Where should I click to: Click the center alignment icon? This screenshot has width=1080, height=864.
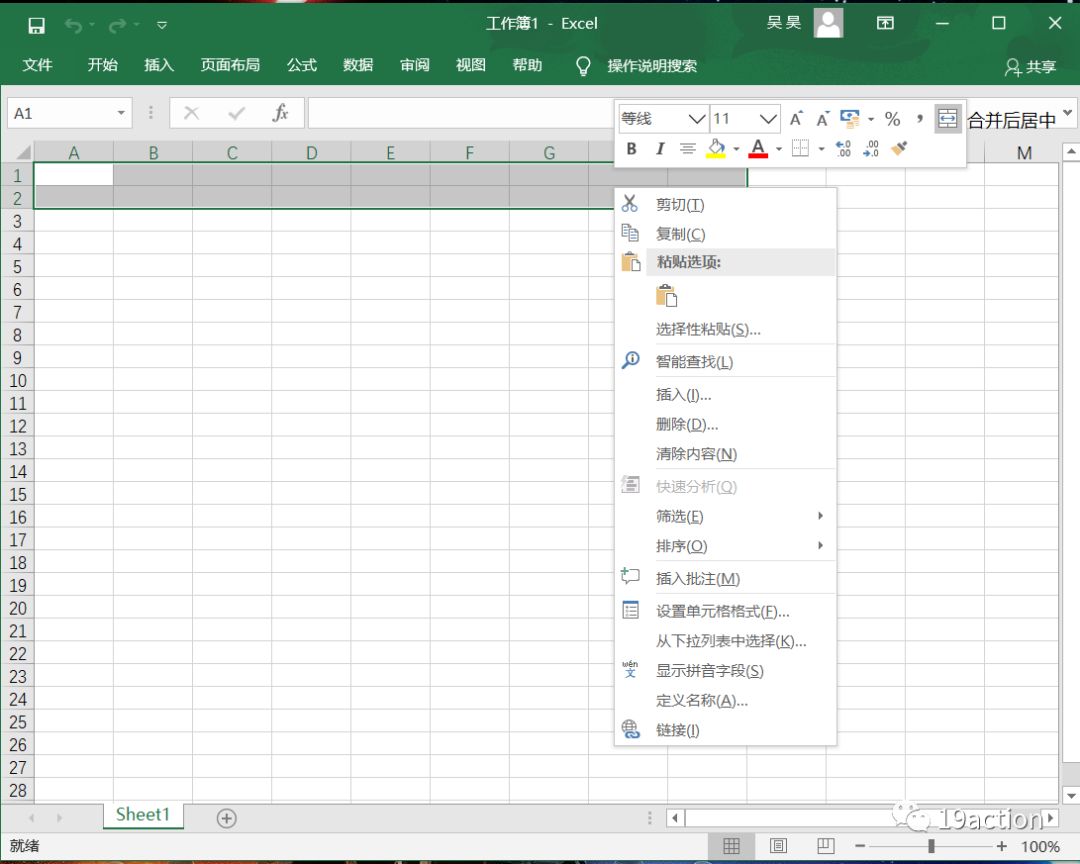coord(687,148)
